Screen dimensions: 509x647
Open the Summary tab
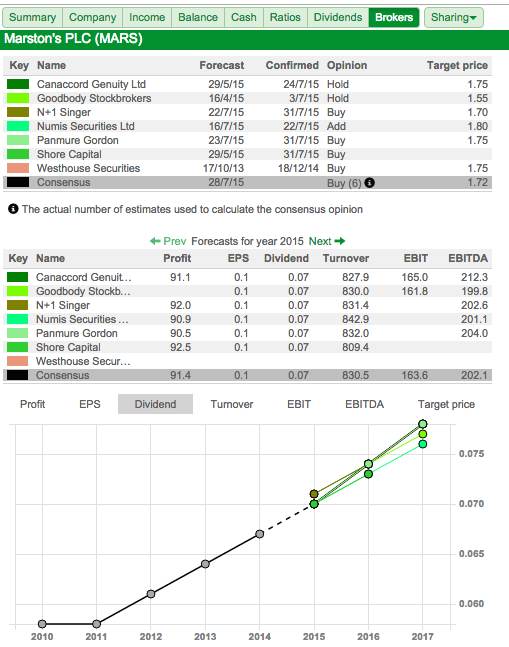tap(33, 17)
